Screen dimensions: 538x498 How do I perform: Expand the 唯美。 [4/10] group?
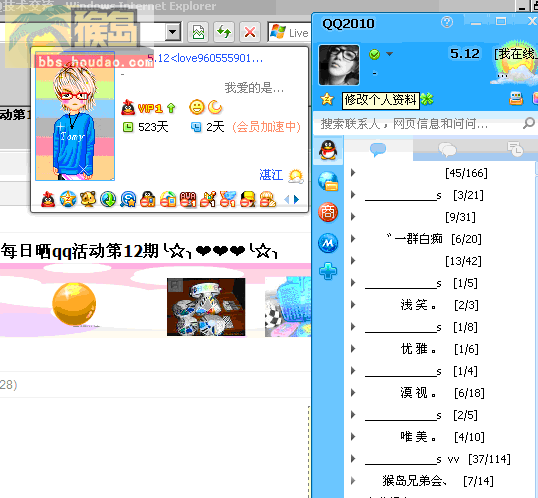coord(353,437)
